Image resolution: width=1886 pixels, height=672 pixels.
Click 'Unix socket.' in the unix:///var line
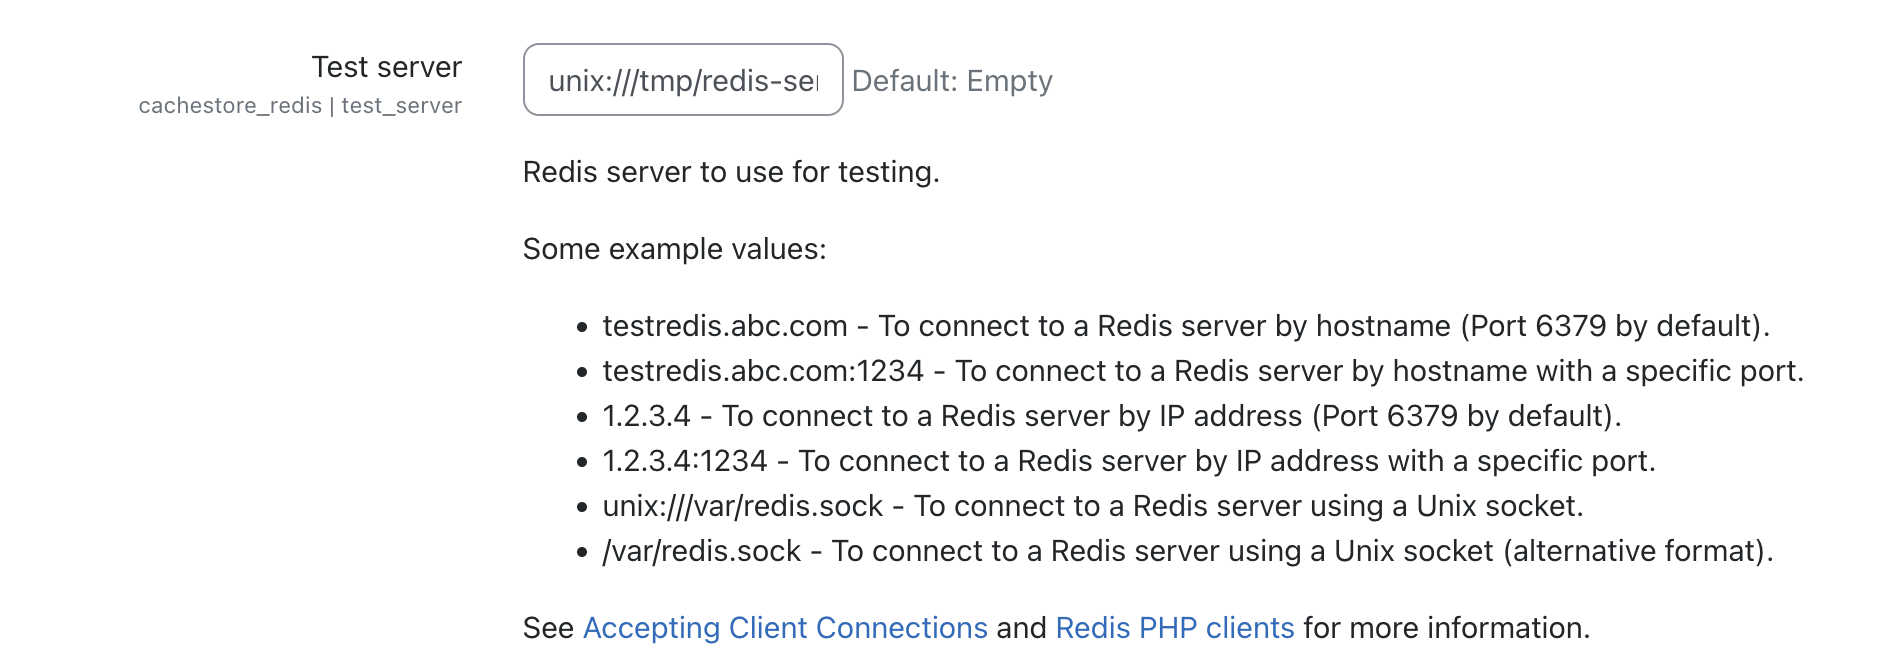[x=1500, y=506]
